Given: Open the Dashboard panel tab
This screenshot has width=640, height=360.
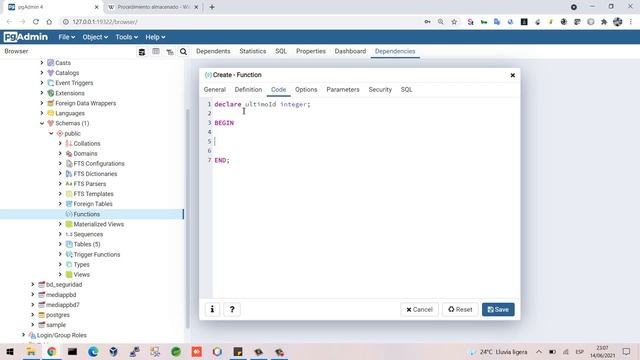Looking at the screenshot, I should (350, 51).
